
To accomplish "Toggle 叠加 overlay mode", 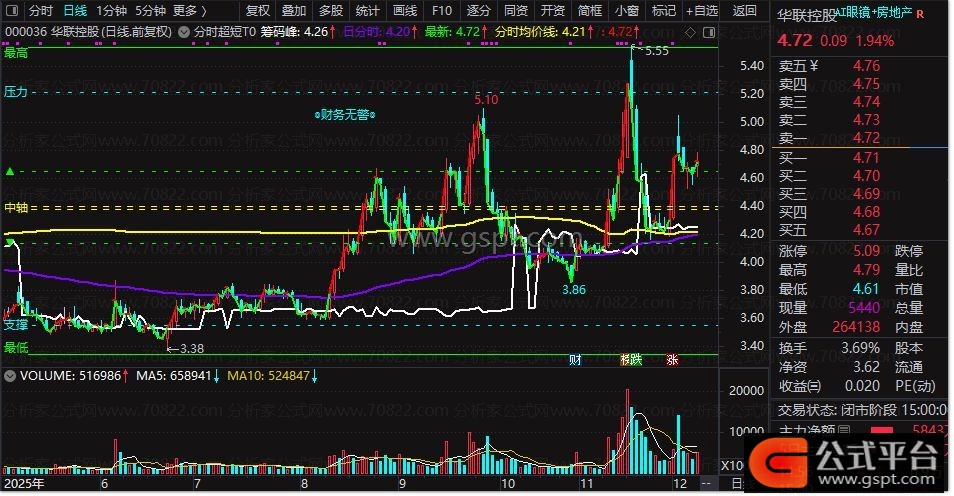I will click(x=293, y=11).
